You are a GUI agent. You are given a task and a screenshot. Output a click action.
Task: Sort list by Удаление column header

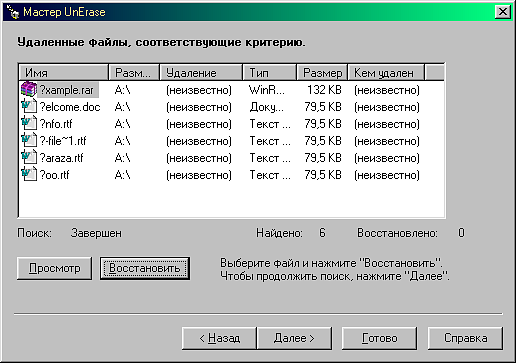(201, 72)
